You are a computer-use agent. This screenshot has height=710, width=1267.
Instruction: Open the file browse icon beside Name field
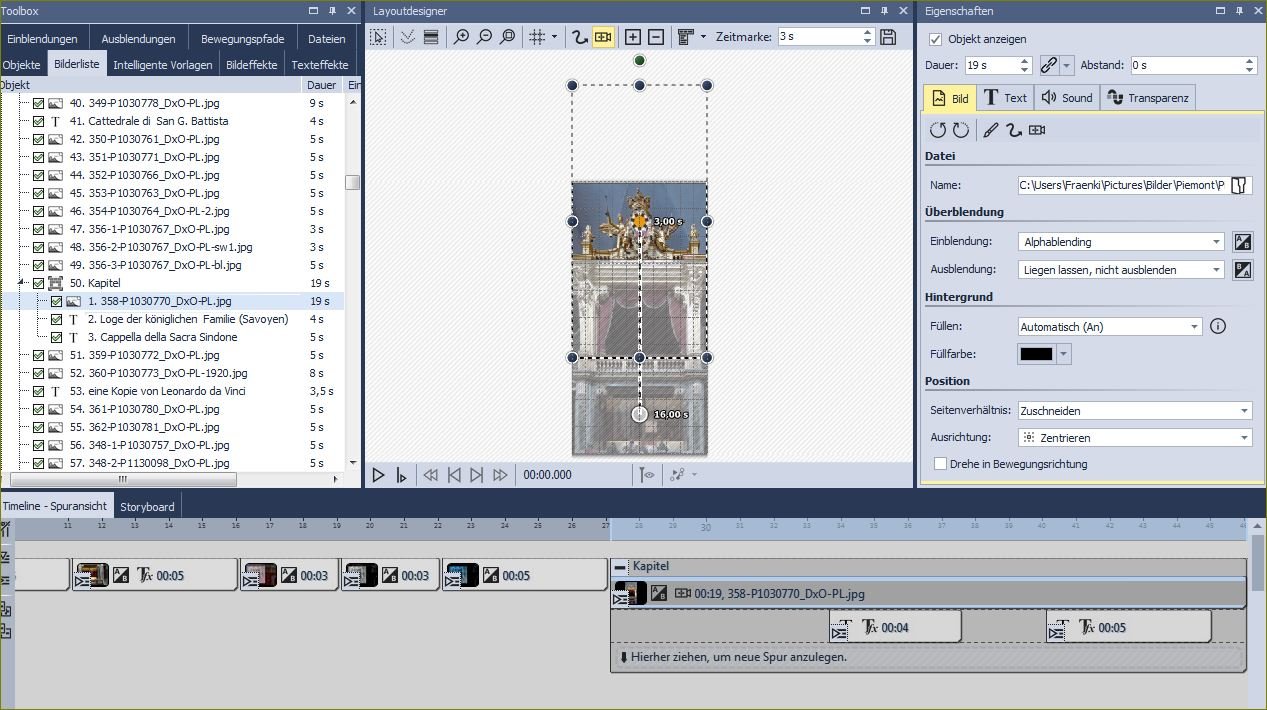[x=1240, y=185]
